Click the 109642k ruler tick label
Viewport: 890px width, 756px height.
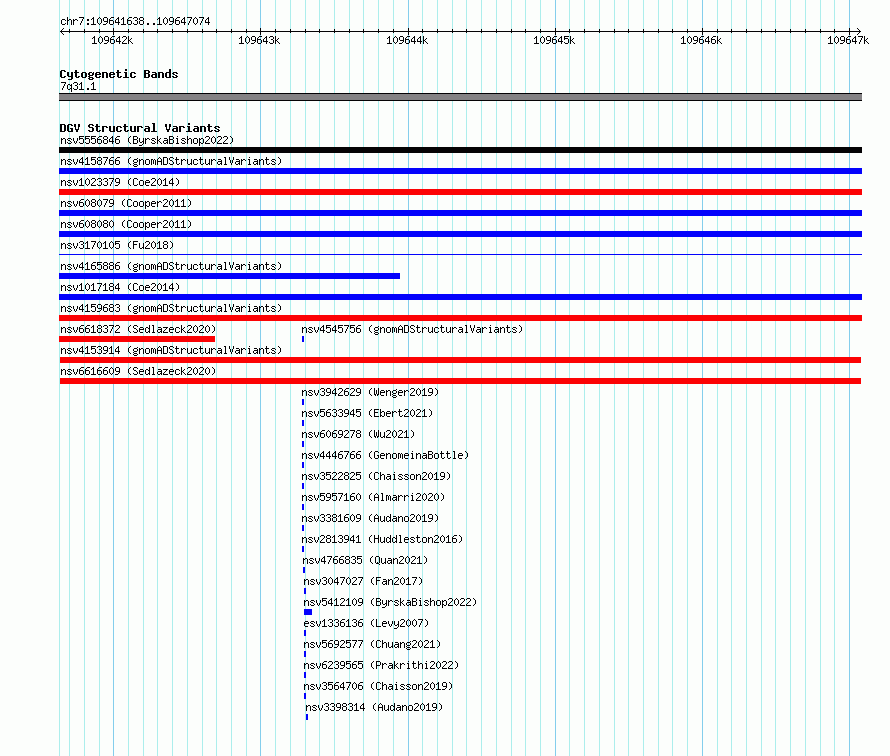112,40
